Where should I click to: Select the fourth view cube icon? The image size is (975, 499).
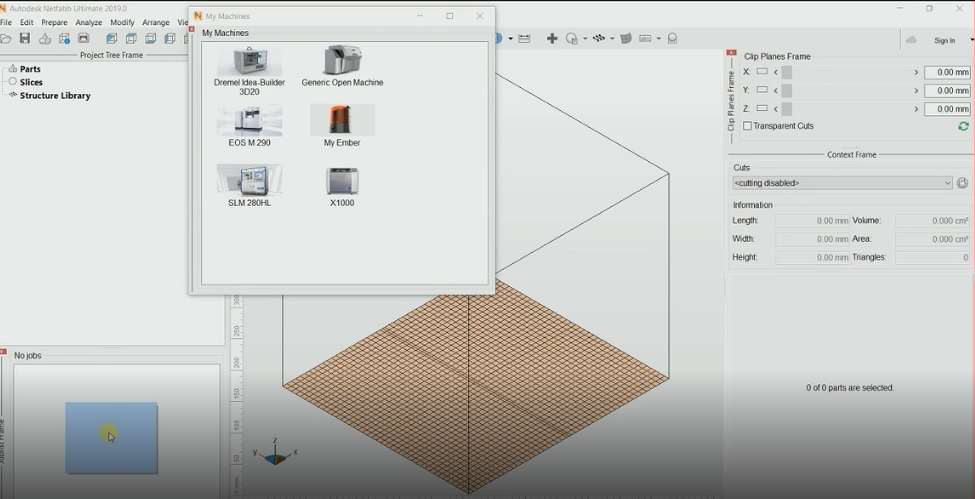pos(170,39)
